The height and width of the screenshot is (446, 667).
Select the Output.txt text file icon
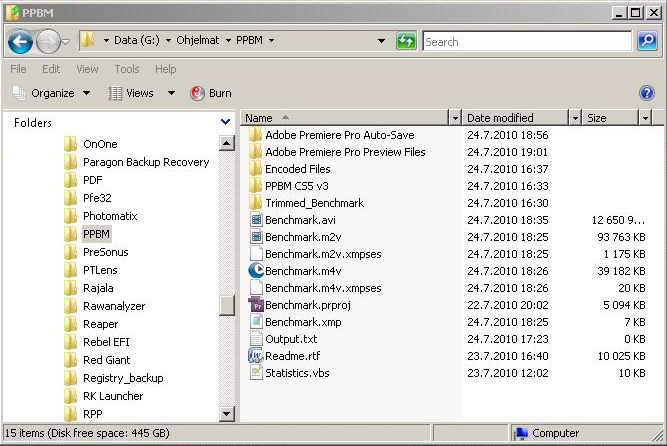256,339
